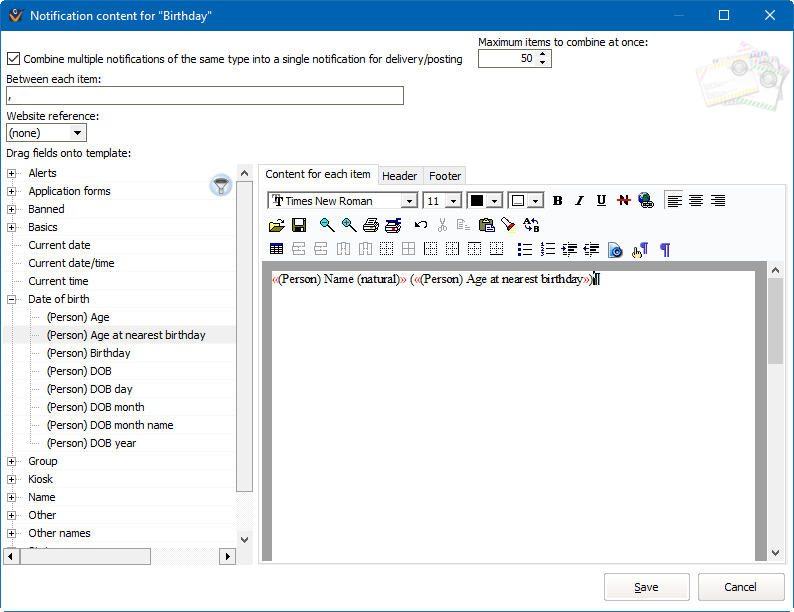This screenshot has width=794, height=612.
Task: Expand the Alerts tree node
Action: [x=13, y=174]
